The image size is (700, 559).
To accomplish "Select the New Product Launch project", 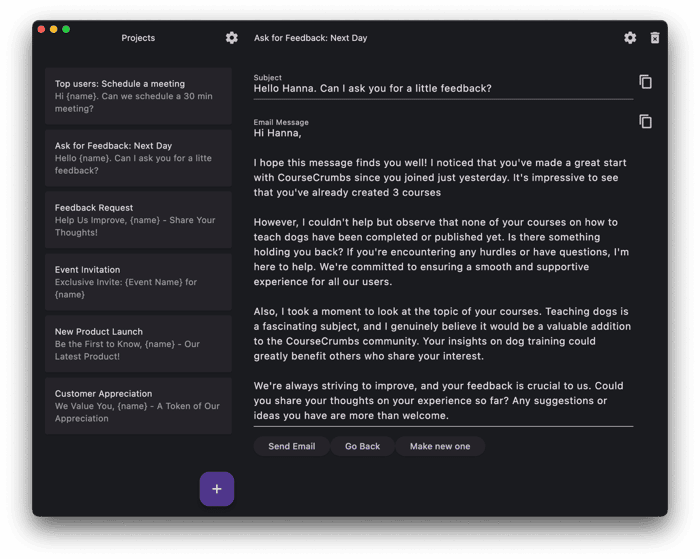I will [138, 344].
